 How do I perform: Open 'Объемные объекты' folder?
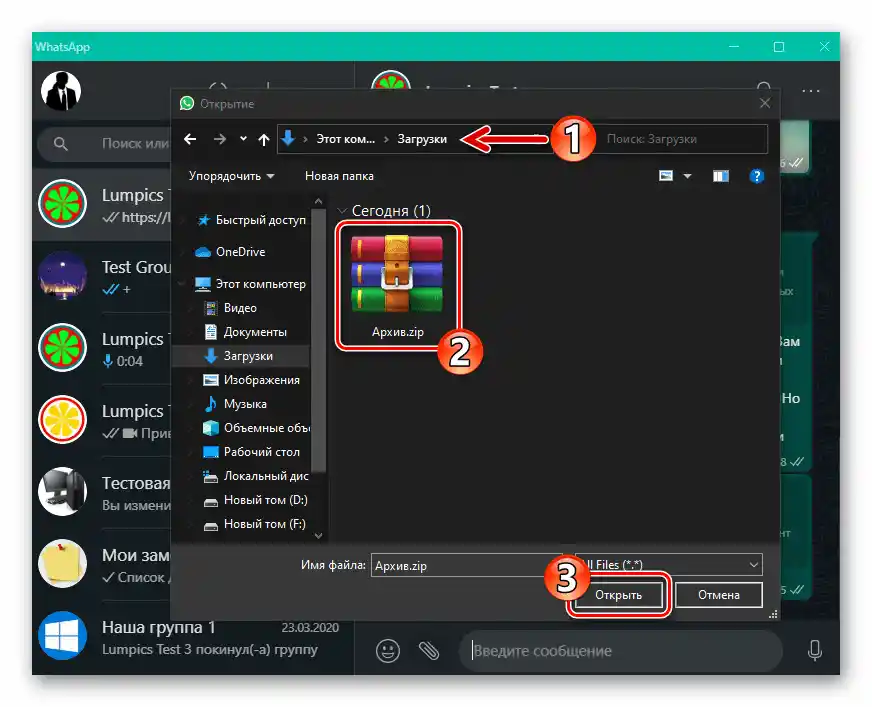pos(256,428)
